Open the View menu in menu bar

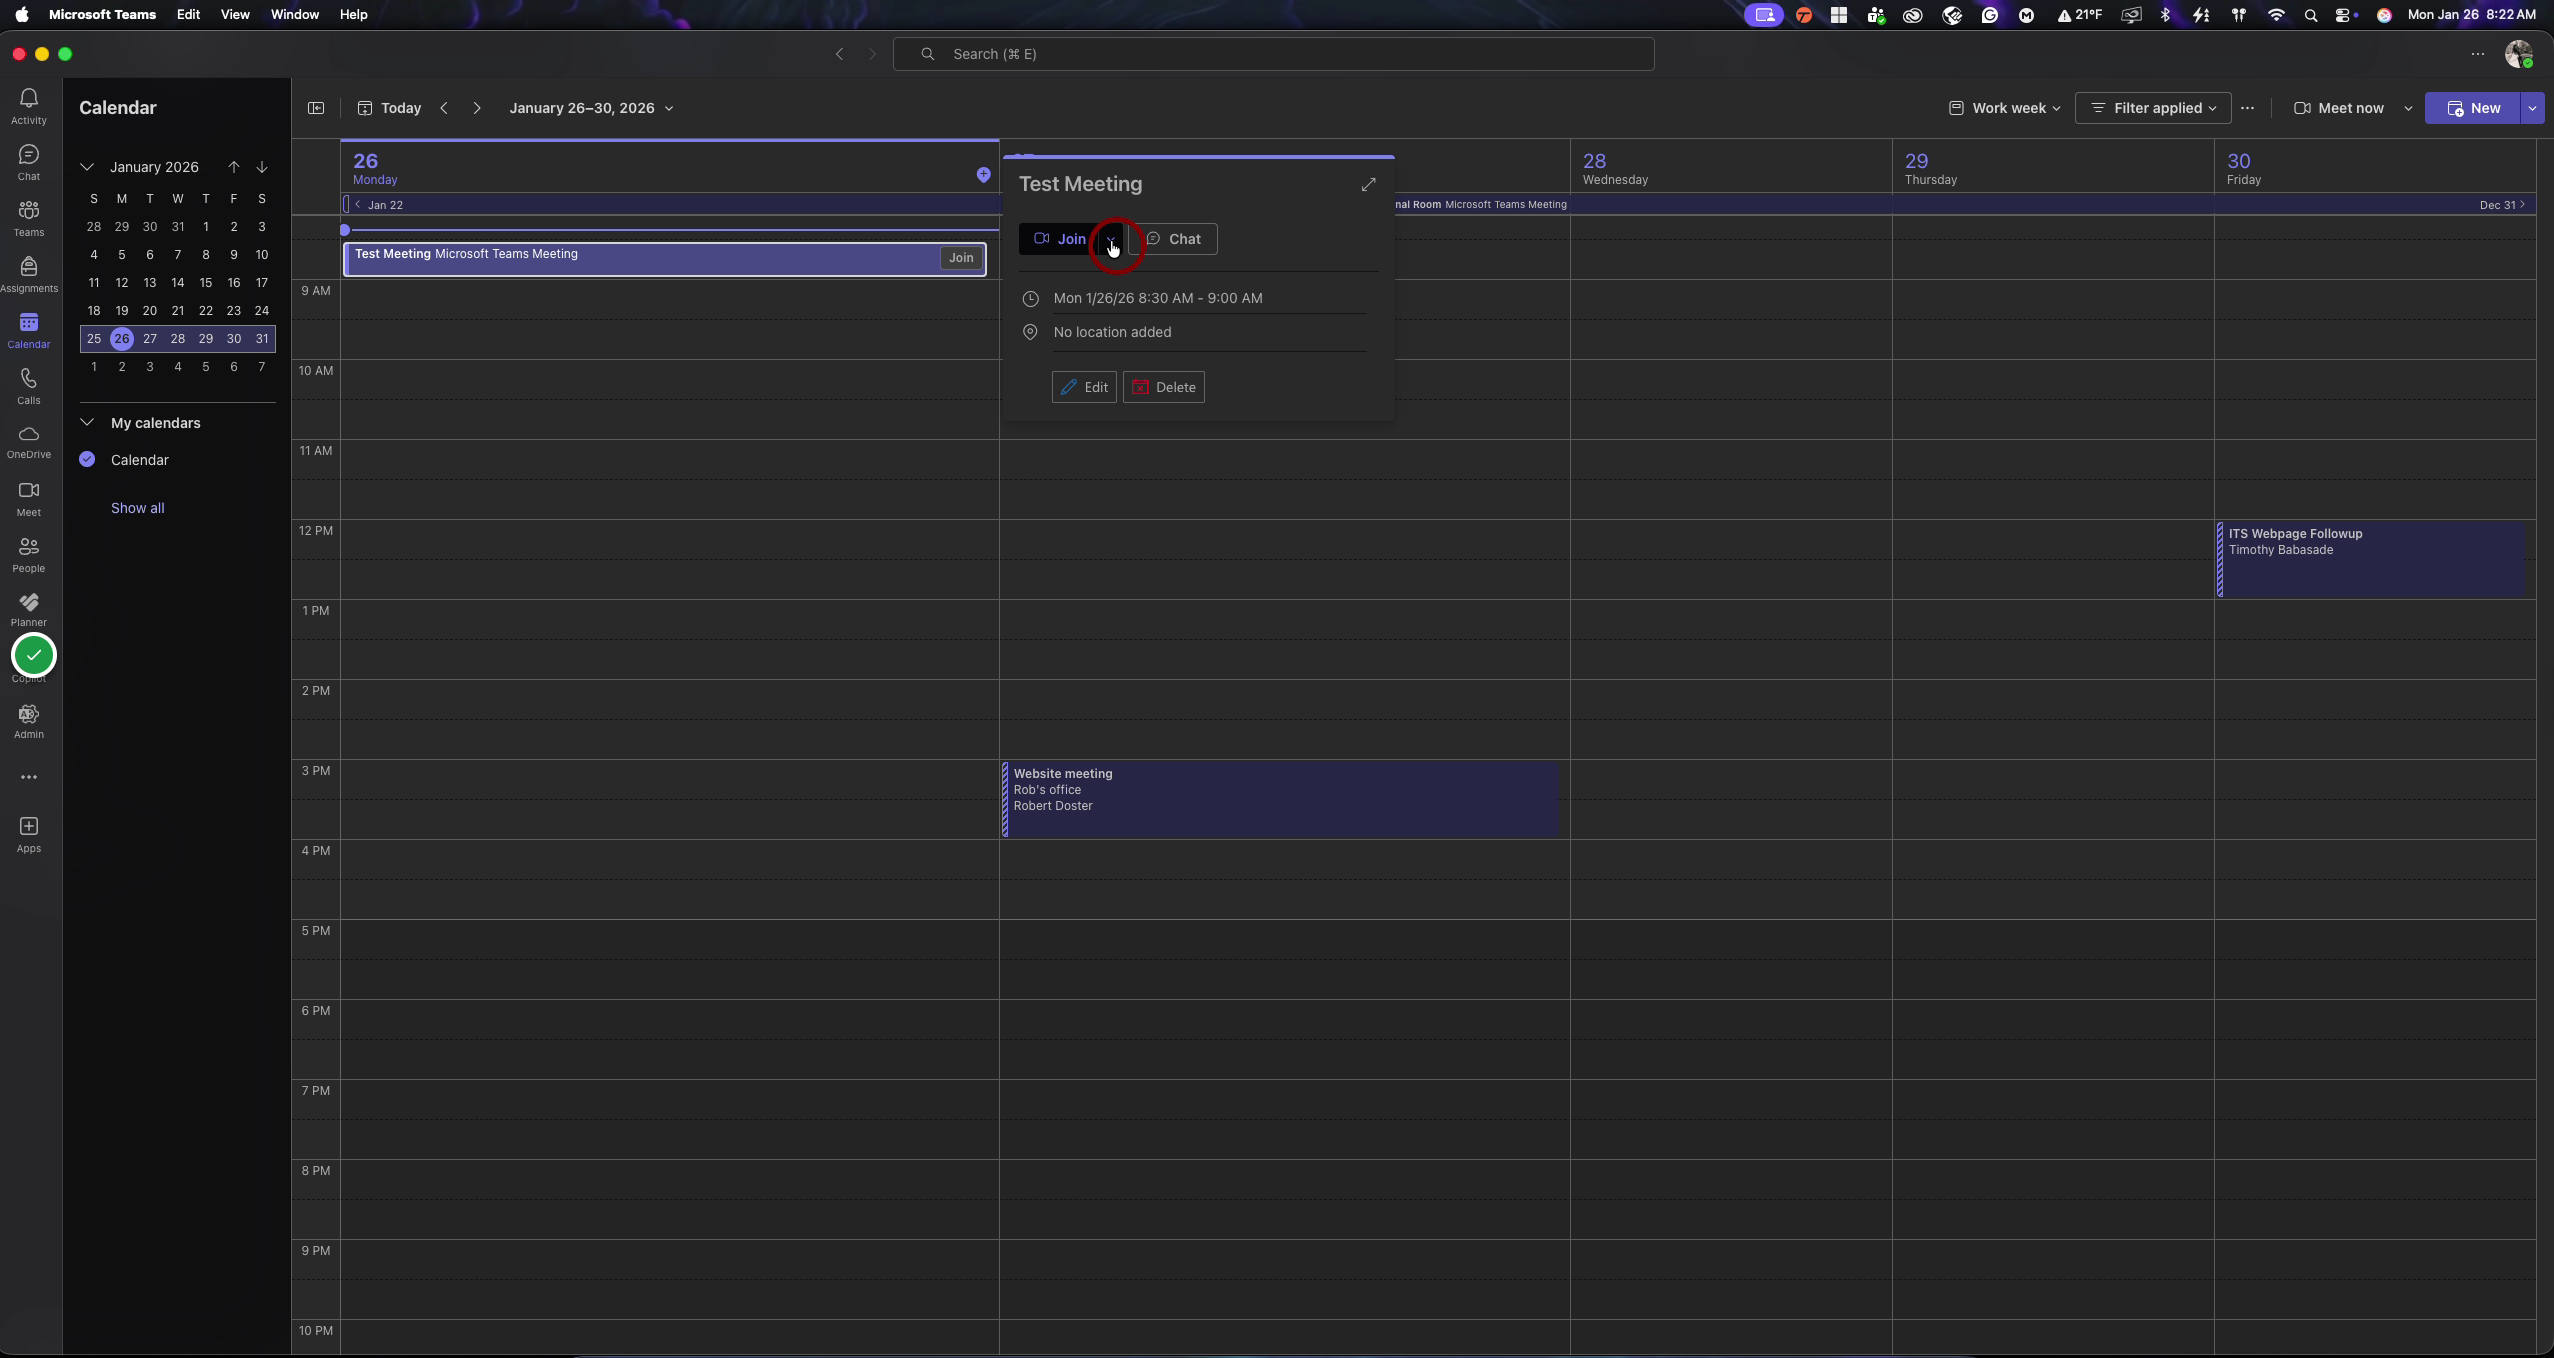pos(235,15)
